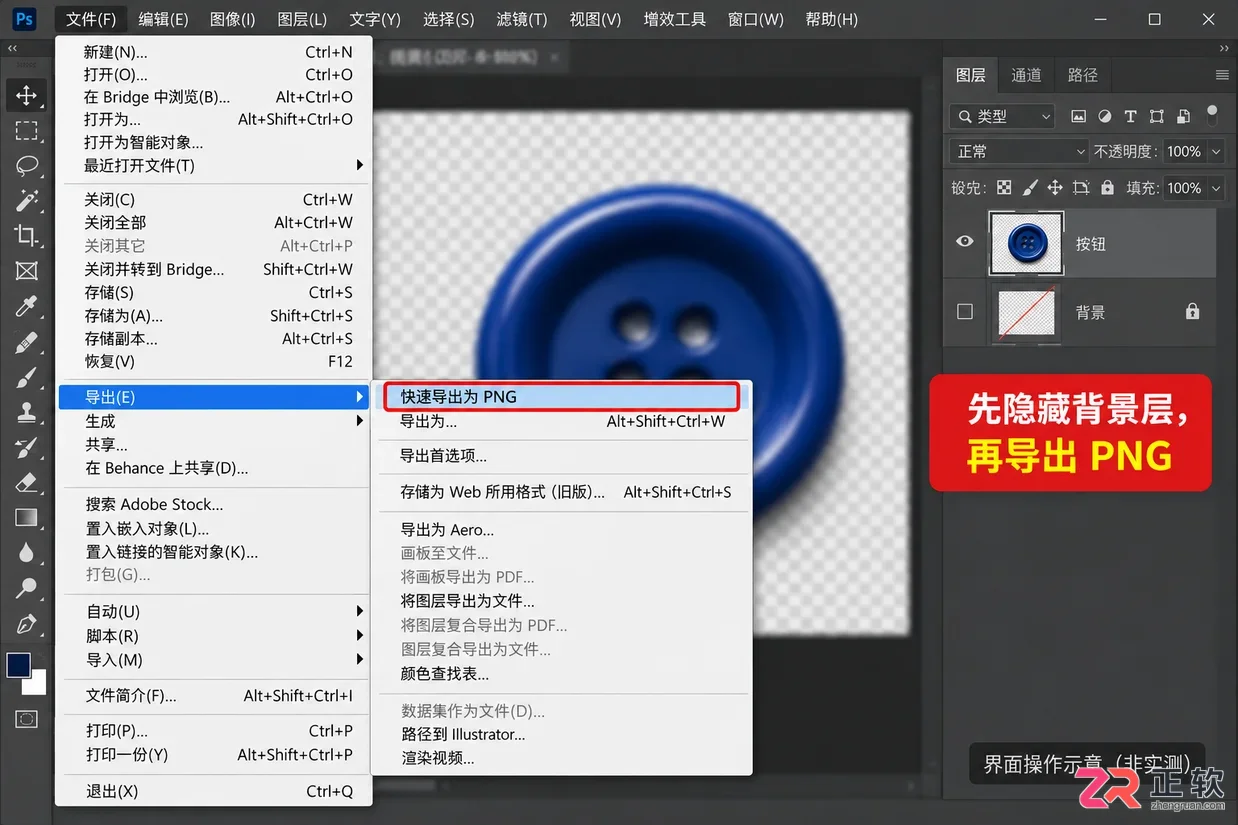Open the 图像(I) menu
This screenshot has width=1238, height=825.
pos(232,19)
